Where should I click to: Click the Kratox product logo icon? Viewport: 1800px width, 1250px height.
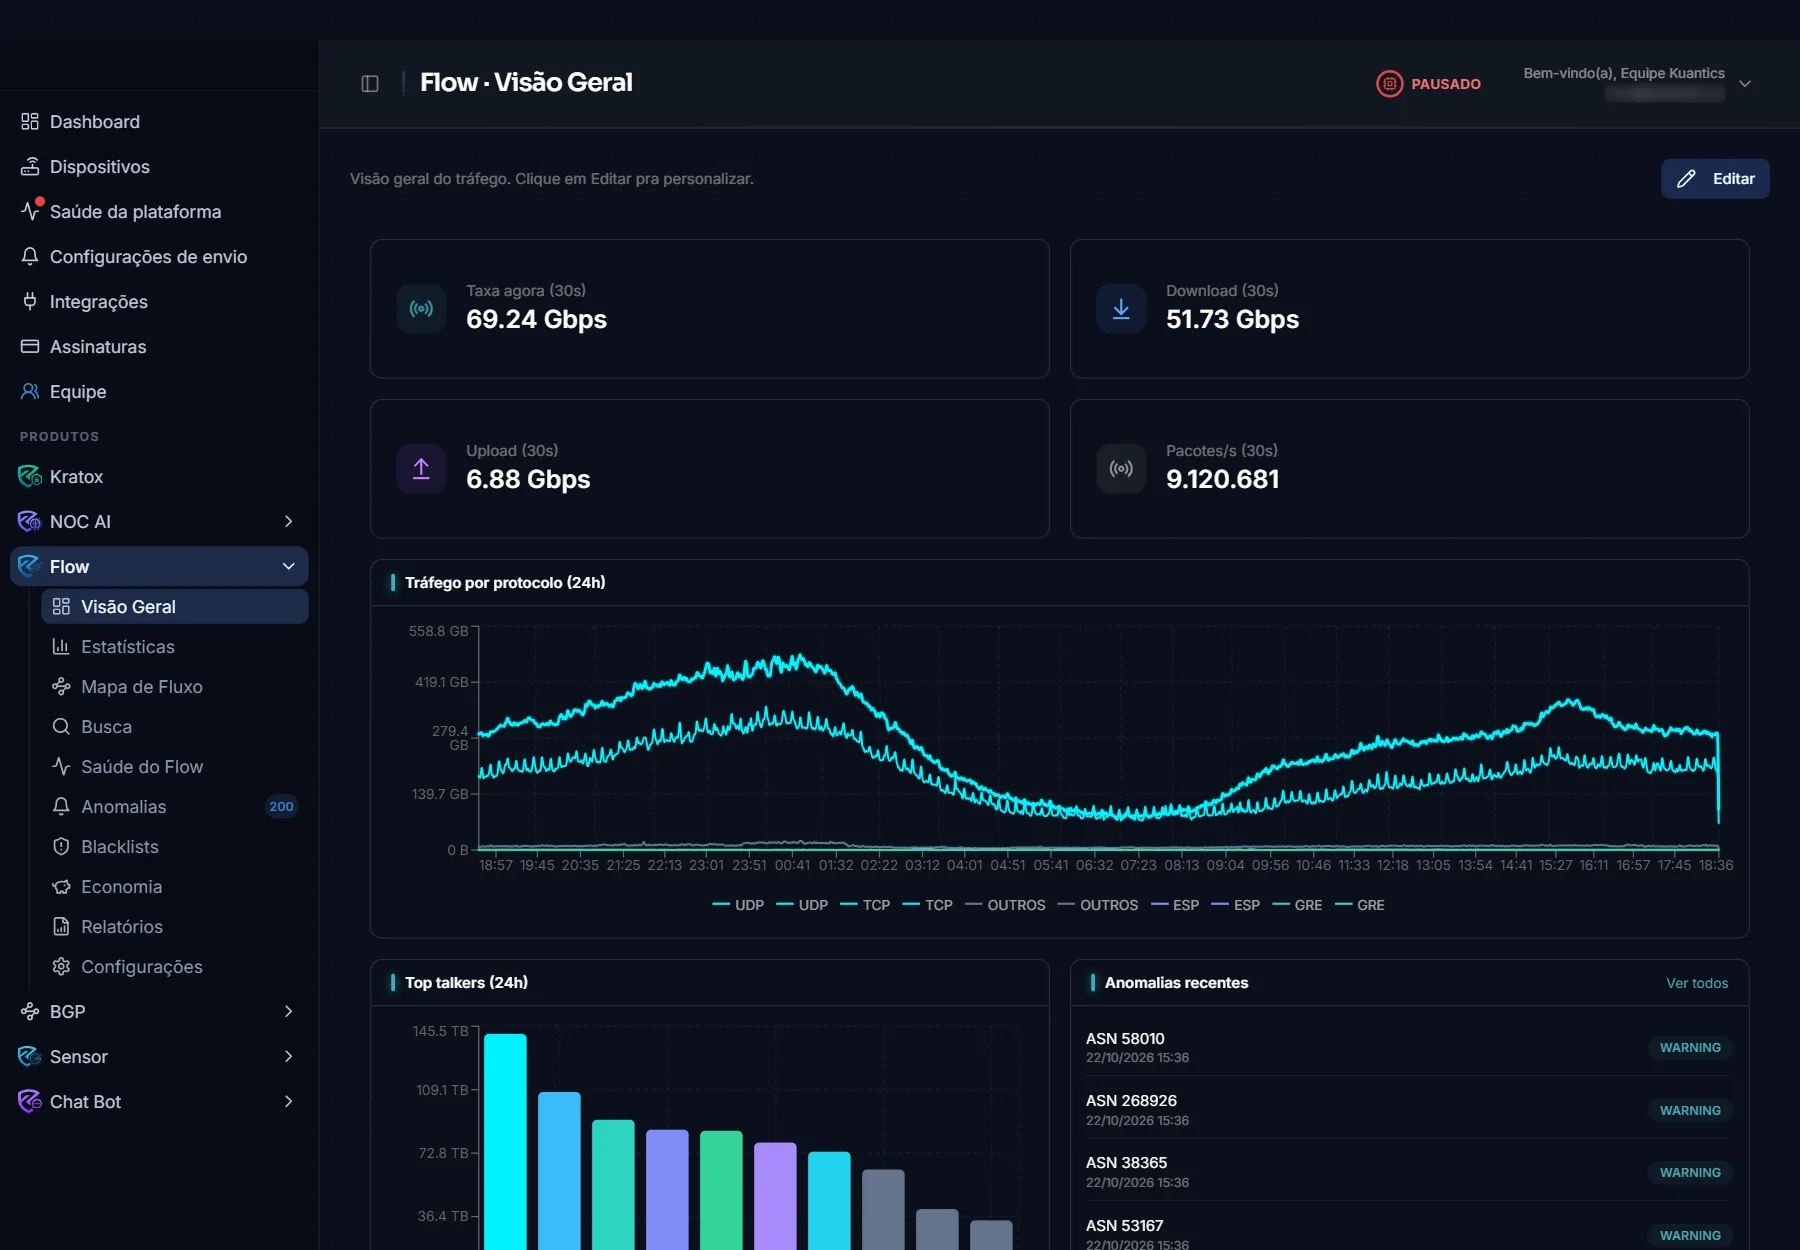tap(30, 477)
